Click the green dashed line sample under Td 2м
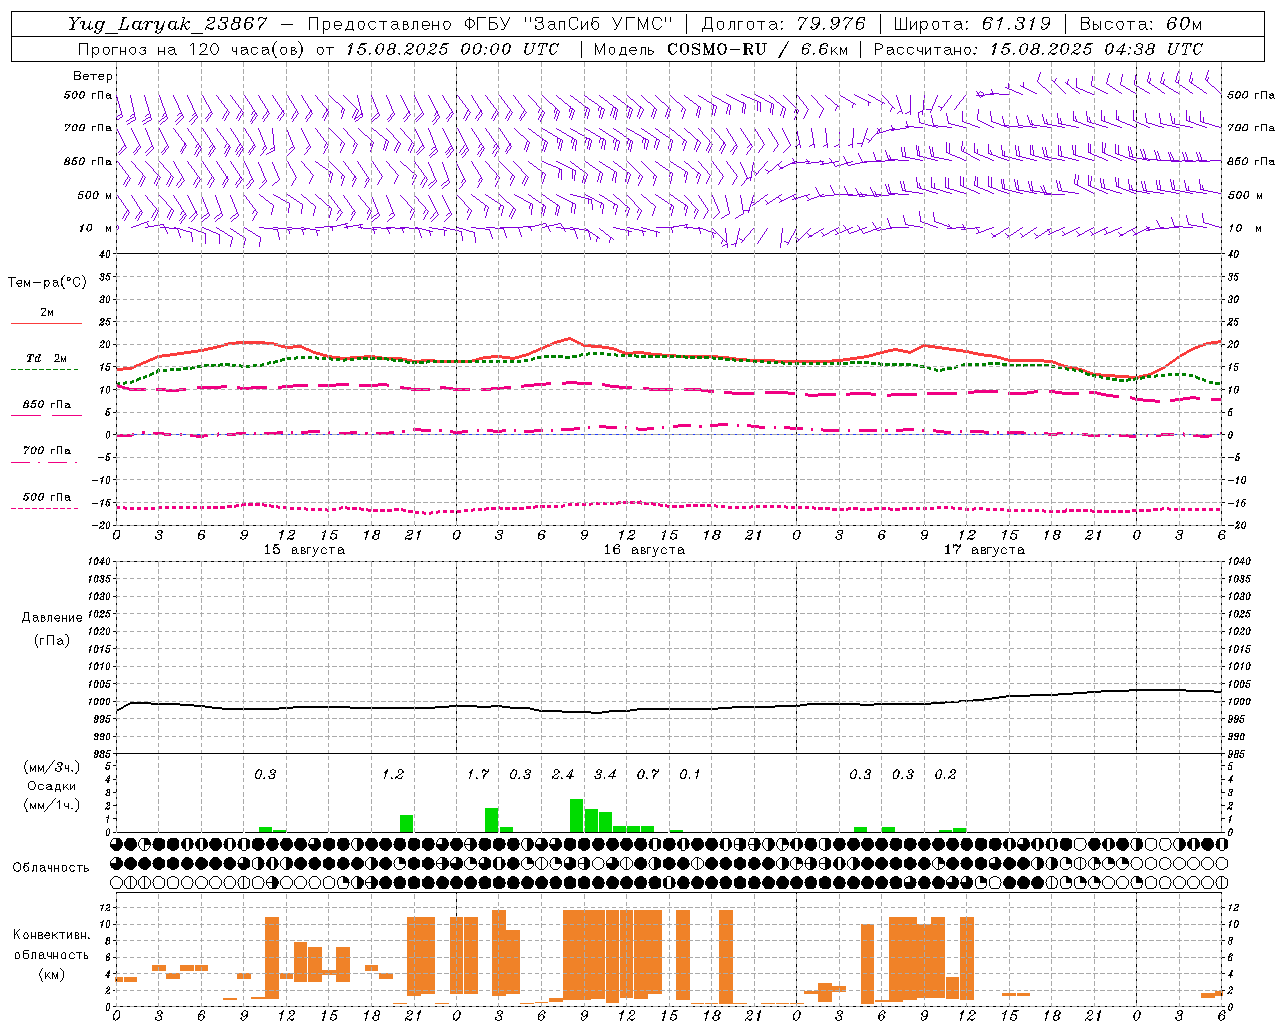Viewport: 1280px width, 1024px height. (x=44, y=370)
